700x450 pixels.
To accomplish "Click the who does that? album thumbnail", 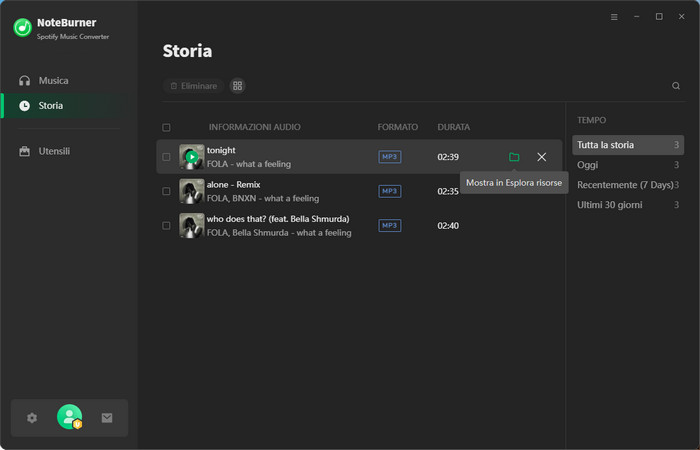I will tap(192, 225).
